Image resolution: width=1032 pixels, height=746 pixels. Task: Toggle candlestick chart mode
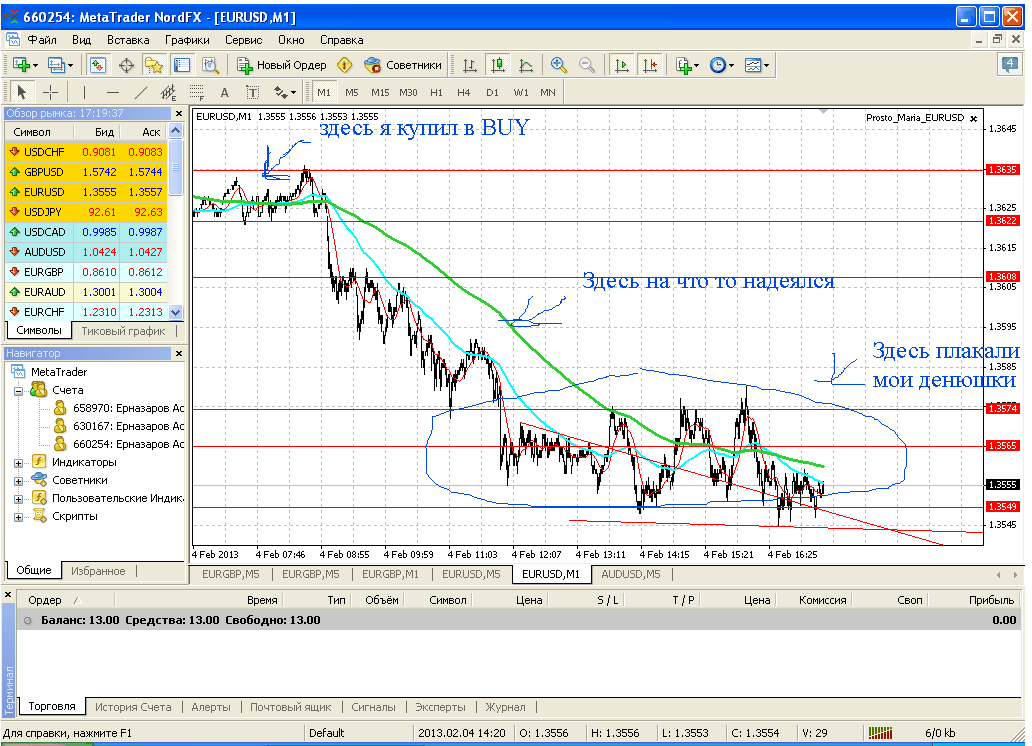tap(497, 65)
